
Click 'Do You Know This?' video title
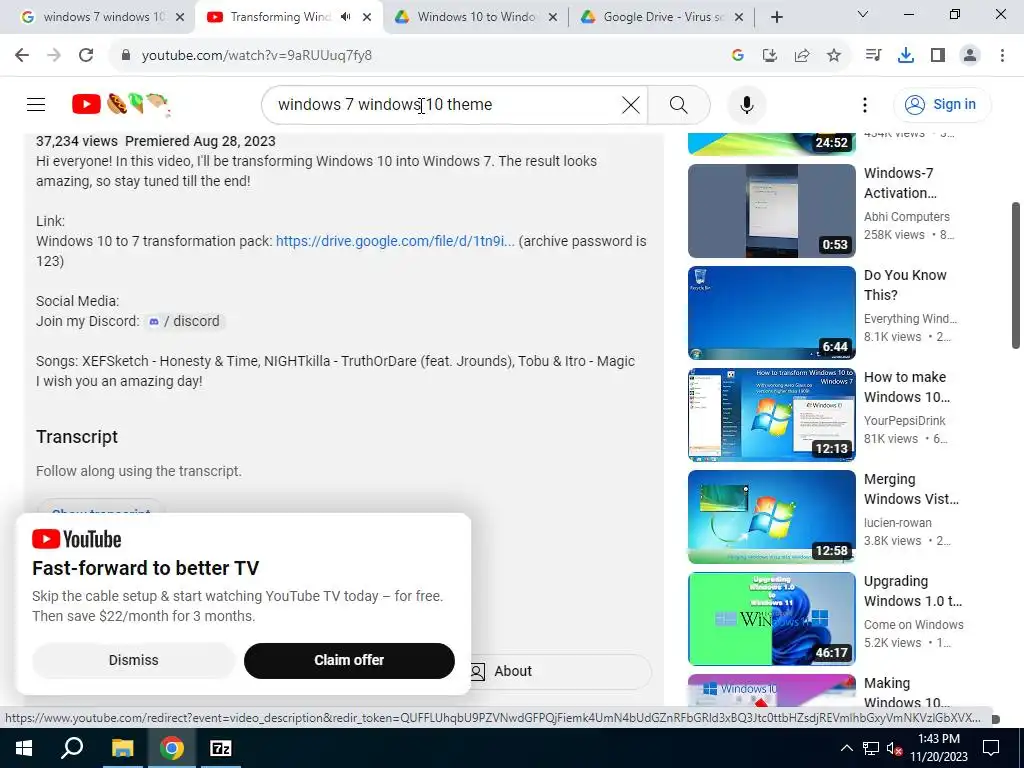tap(904, 285)
